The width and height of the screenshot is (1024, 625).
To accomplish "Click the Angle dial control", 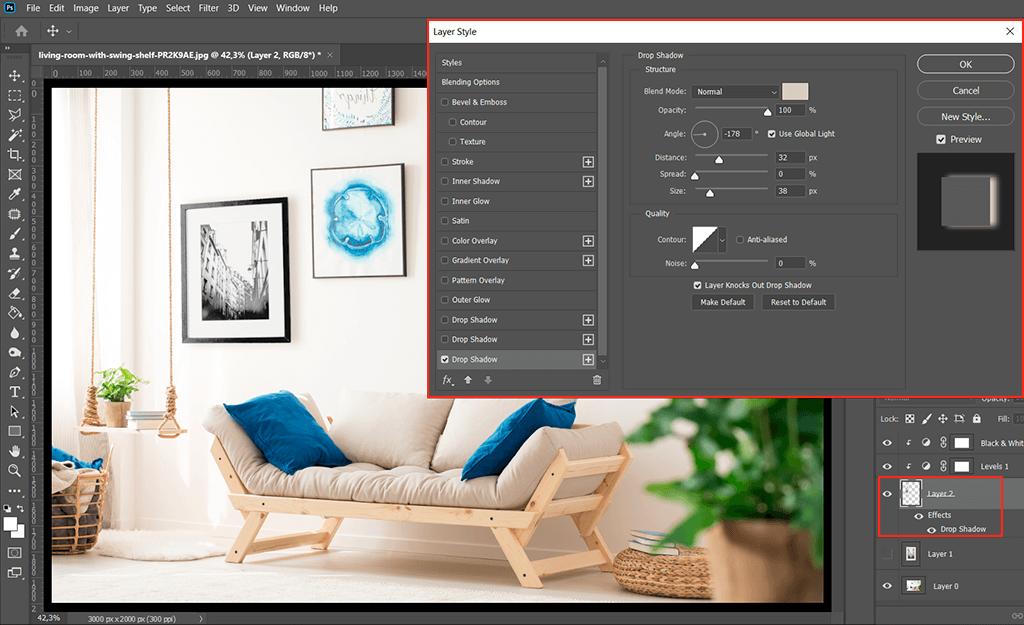I will tap(705, 134).
